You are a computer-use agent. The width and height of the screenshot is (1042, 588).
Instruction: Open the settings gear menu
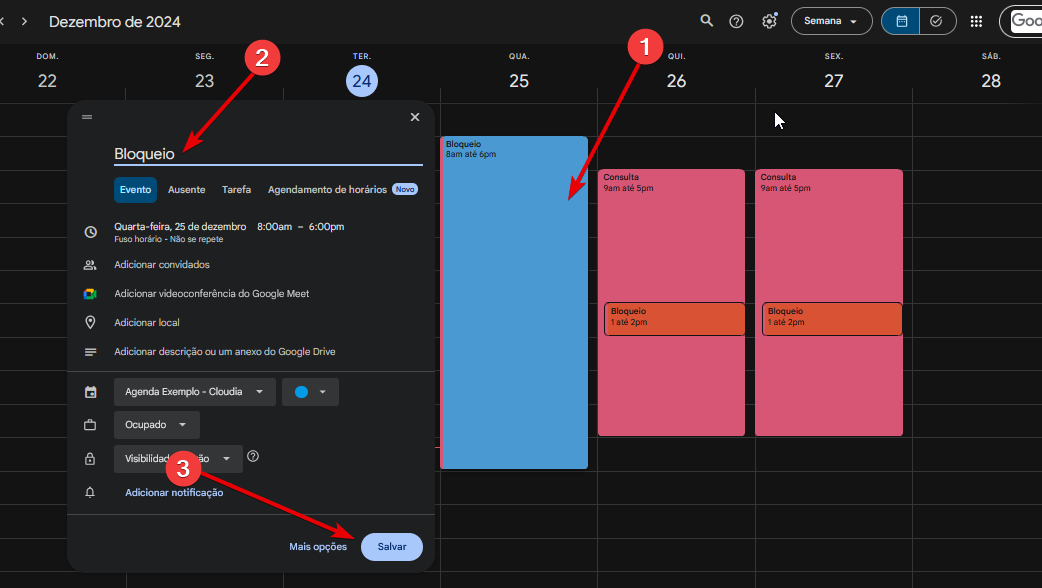point(769,21)
